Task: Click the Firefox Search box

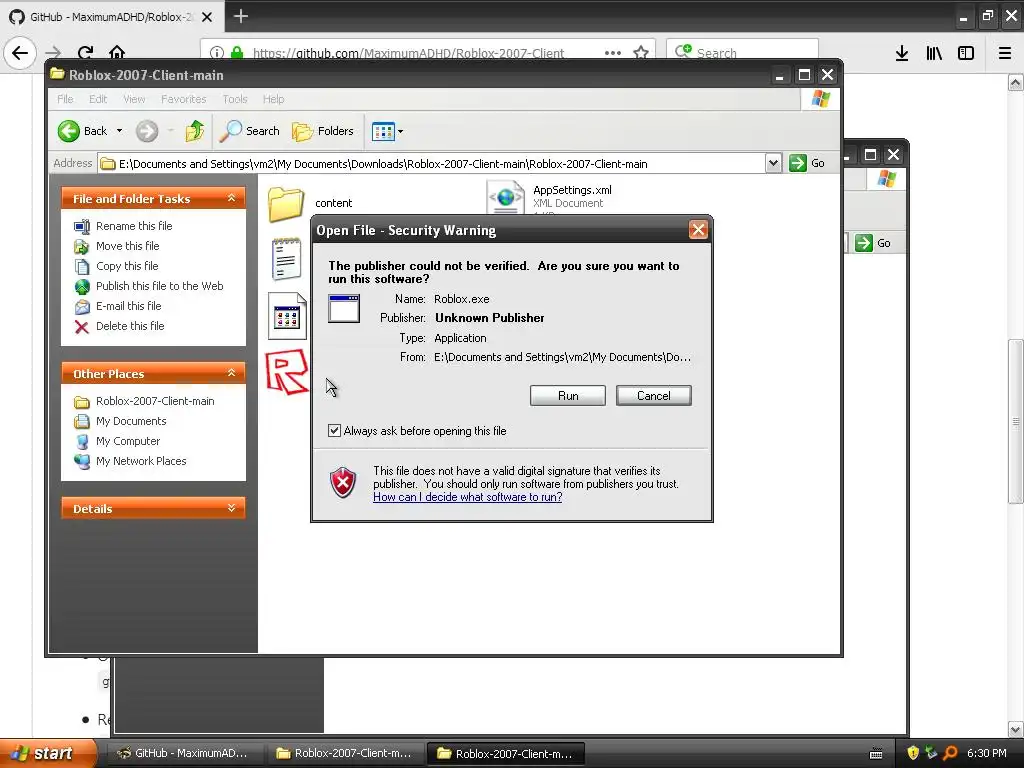Action: click(x=742, y=53)
